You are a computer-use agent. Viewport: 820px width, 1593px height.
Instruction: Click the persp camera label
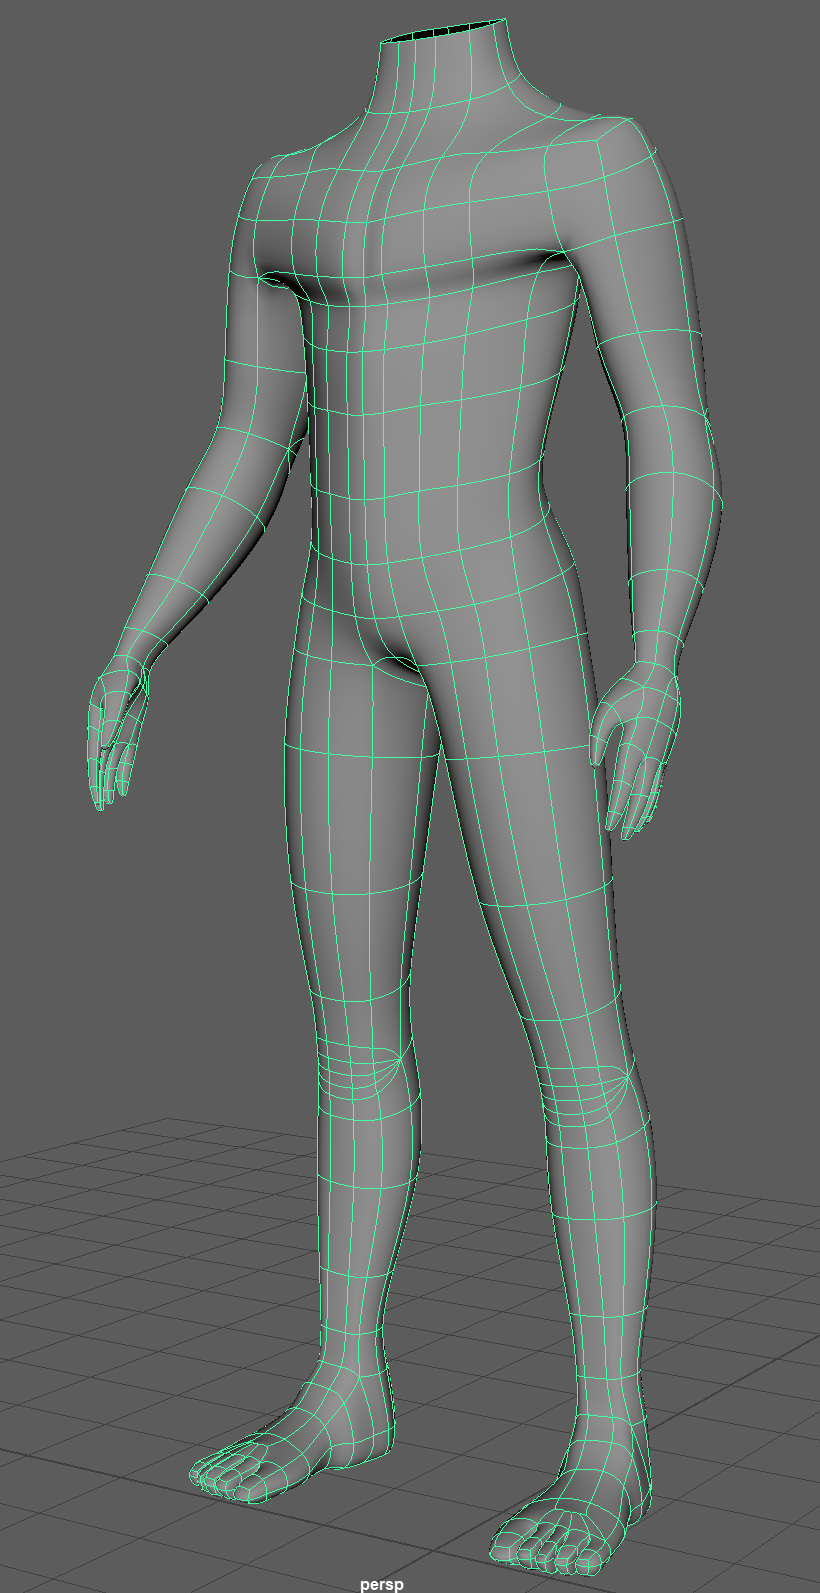pyautogui.click(x=381, y=1584)
